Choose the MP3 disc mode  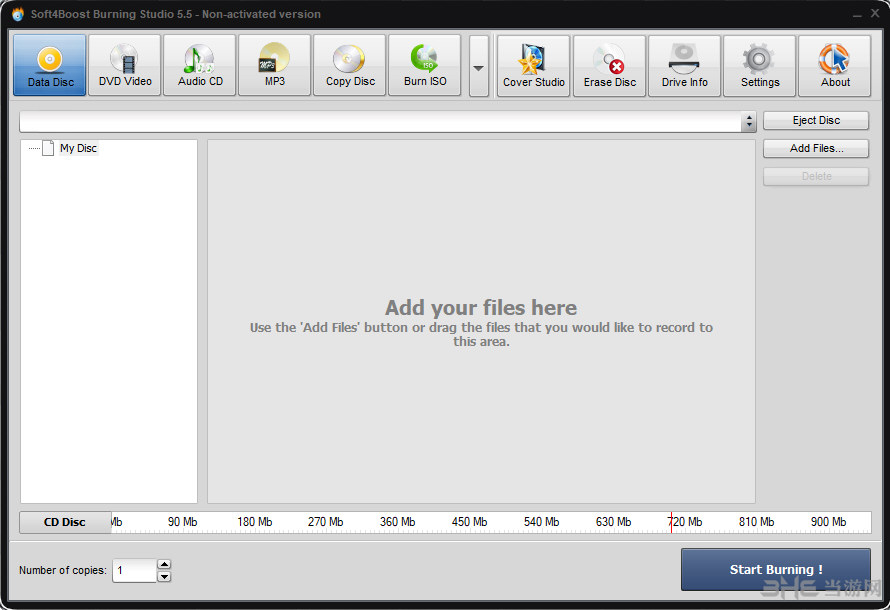275,65
